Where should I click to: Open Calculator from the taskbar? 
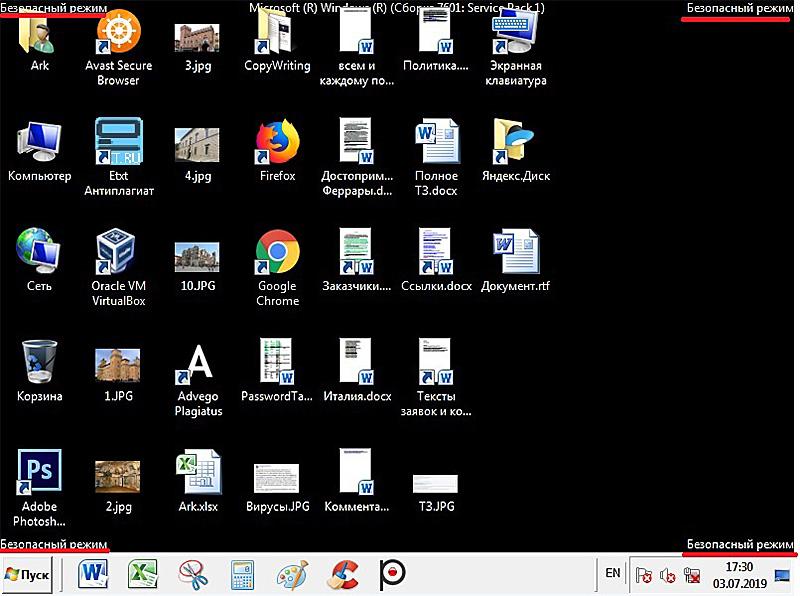tap(242, 574)
